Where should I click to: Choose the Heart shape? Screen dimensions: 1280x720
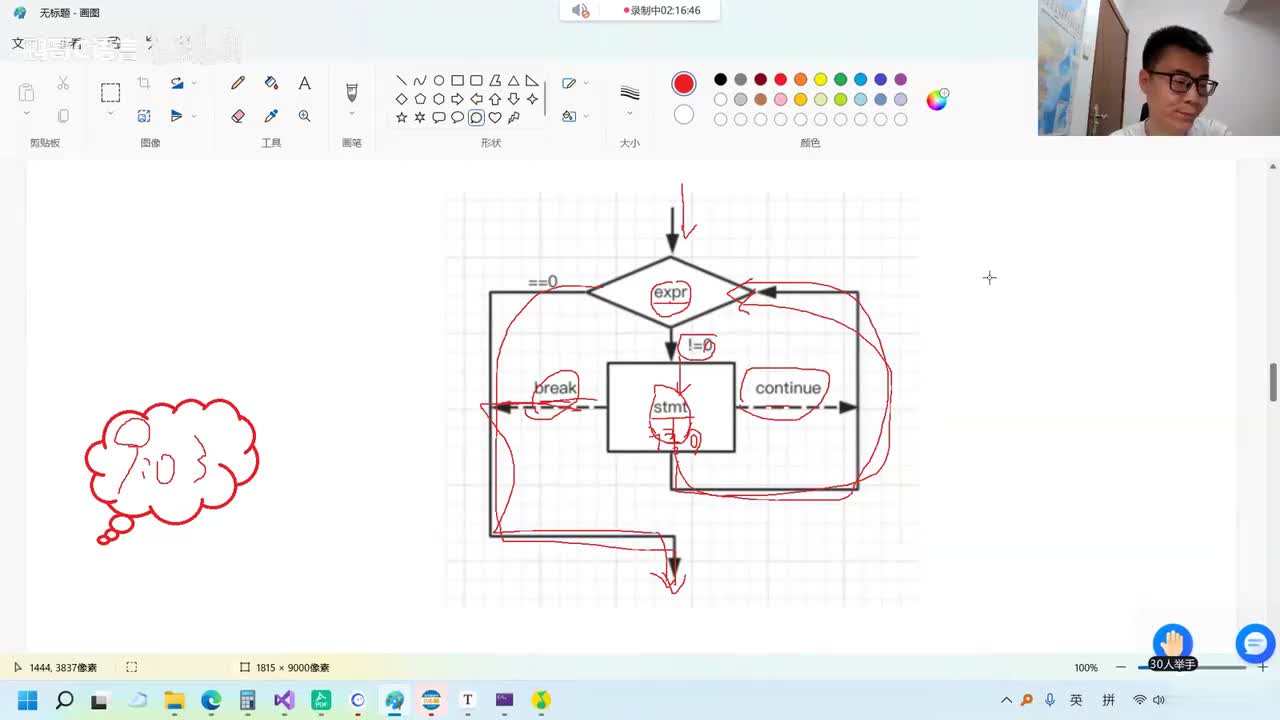495,118
